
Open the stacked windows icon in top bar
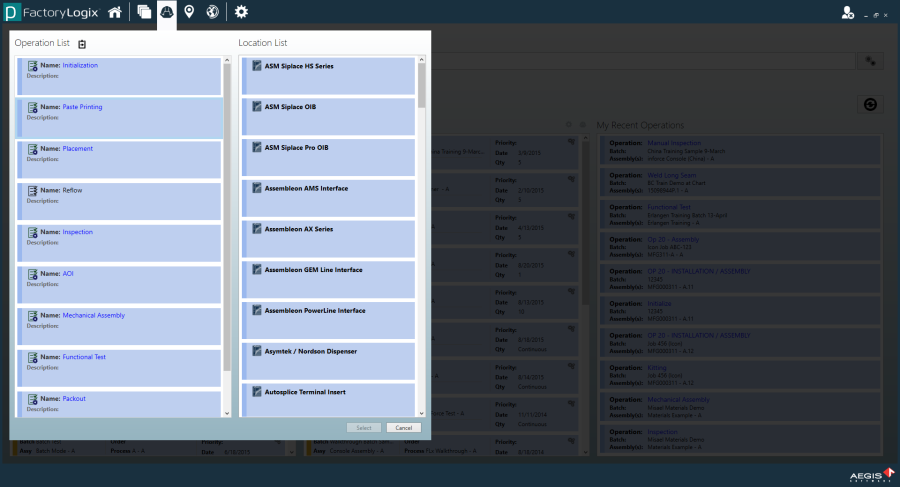coord(143,12)
